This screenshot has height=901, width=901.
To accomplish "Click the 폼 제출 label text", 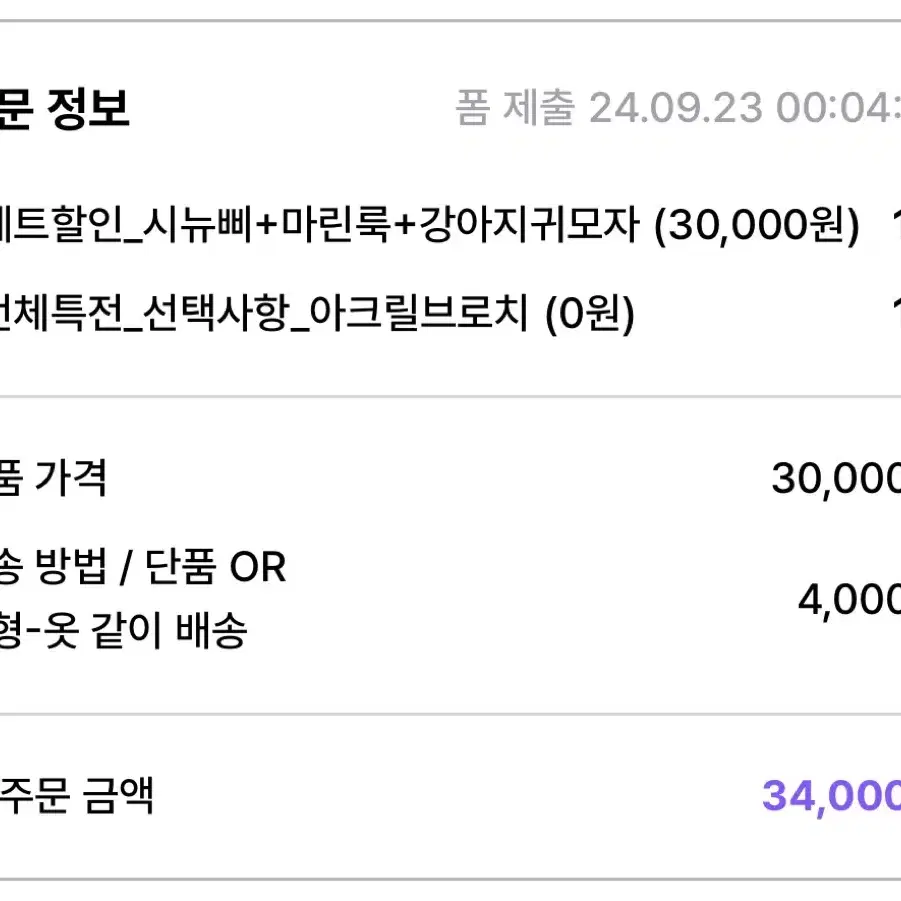I will pyautogui.click(x=515, y=107).
